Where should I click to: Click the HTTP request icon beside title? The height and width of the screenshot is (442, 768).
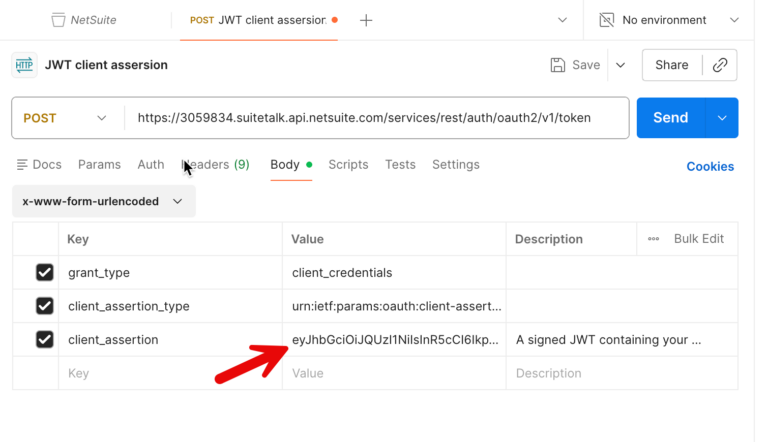(x=24, y=65)
